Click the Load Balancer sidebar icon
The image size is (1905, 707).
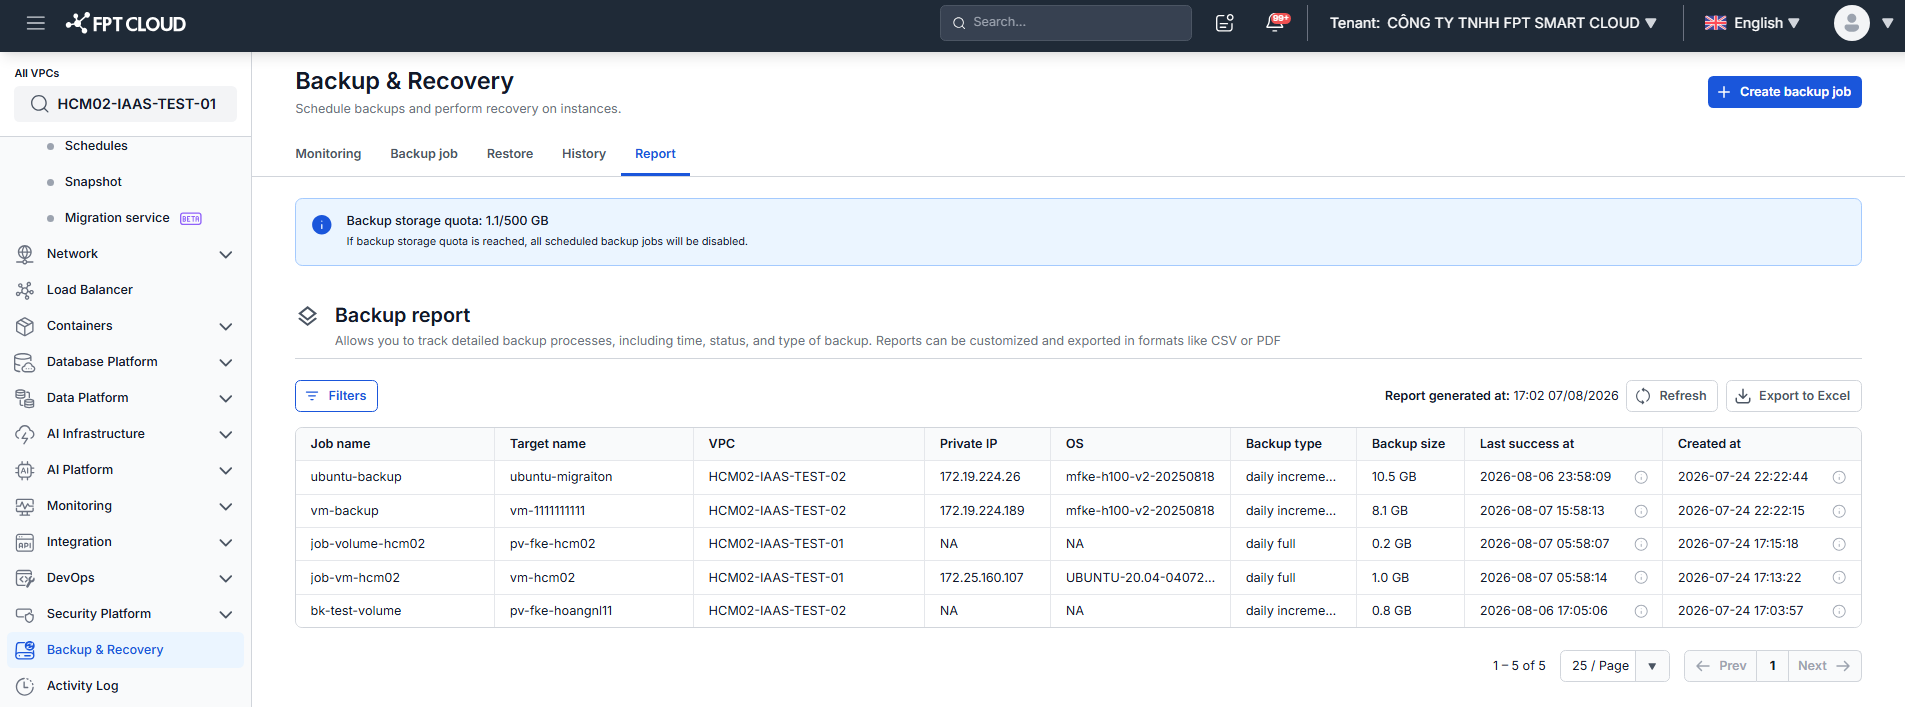point(25,290)
